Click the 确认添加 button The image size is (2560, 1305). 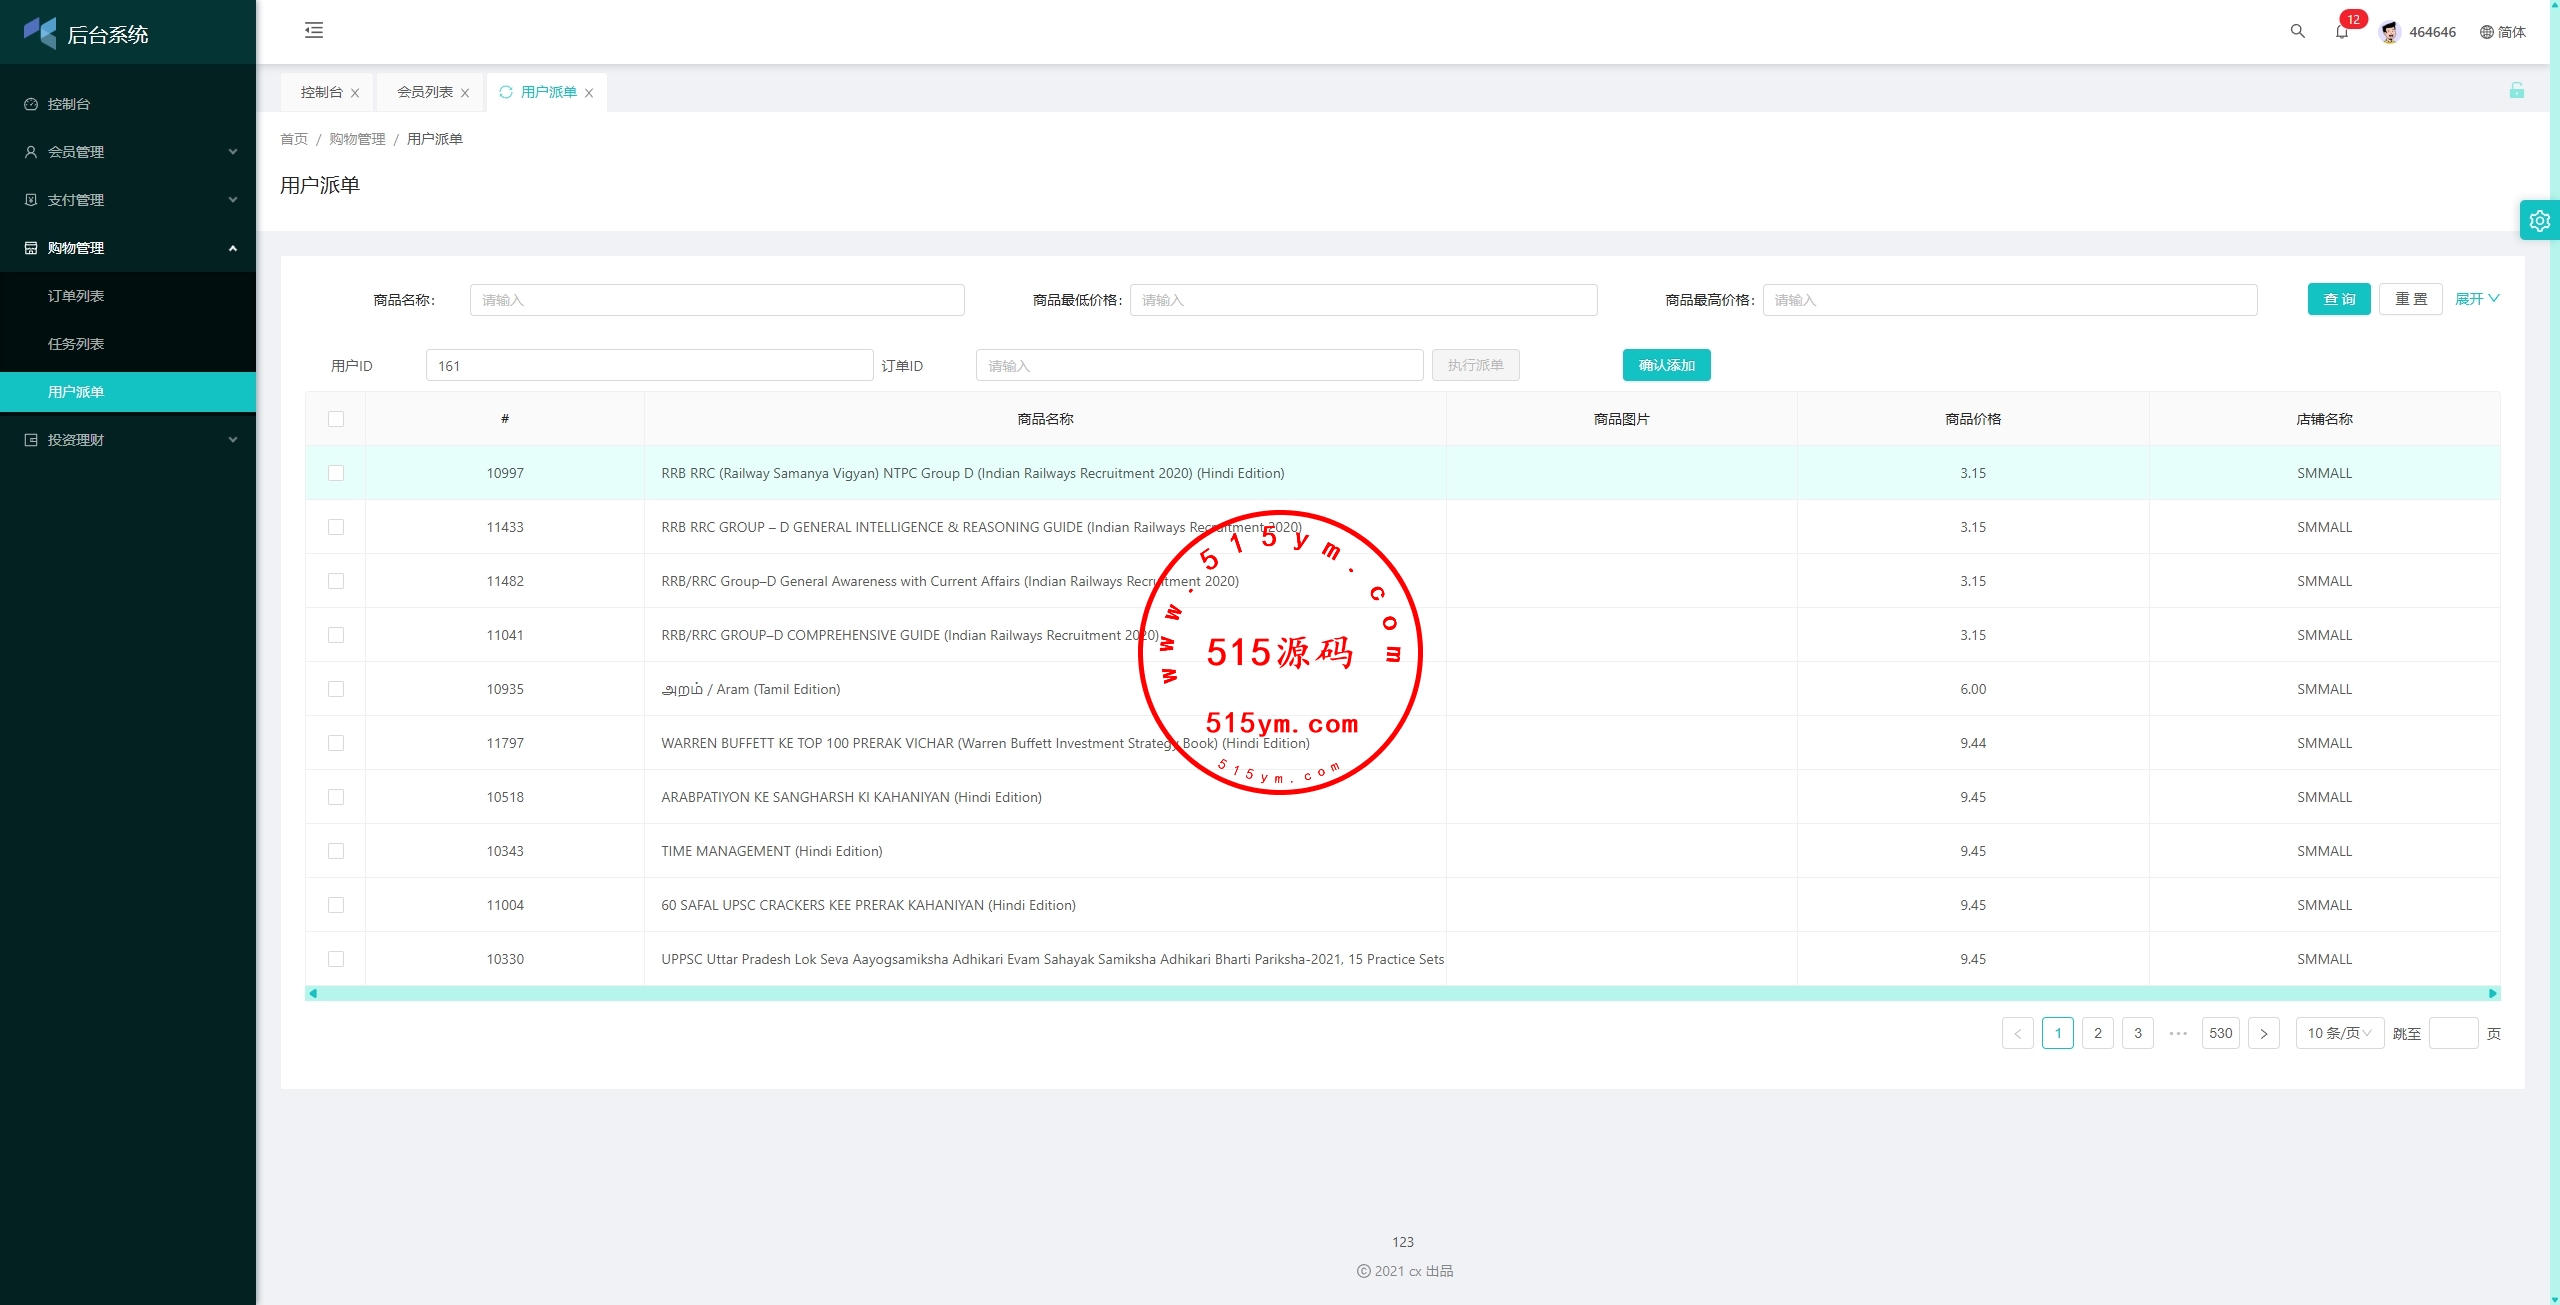pos(1666,365)
